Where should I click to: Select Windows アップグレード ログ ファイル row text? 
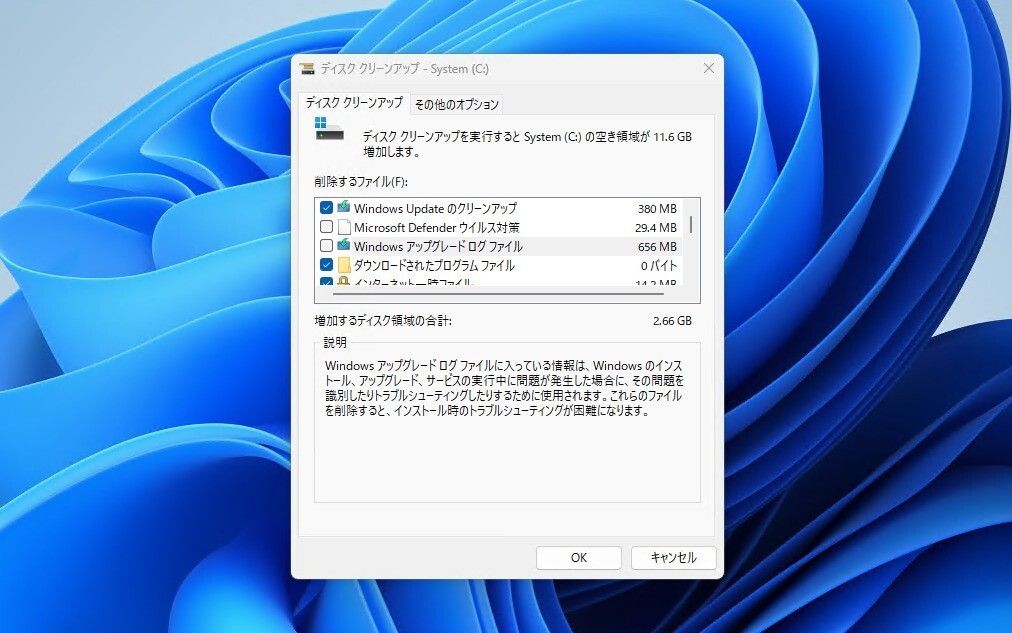pyautogui.click(x=438, y=246)
